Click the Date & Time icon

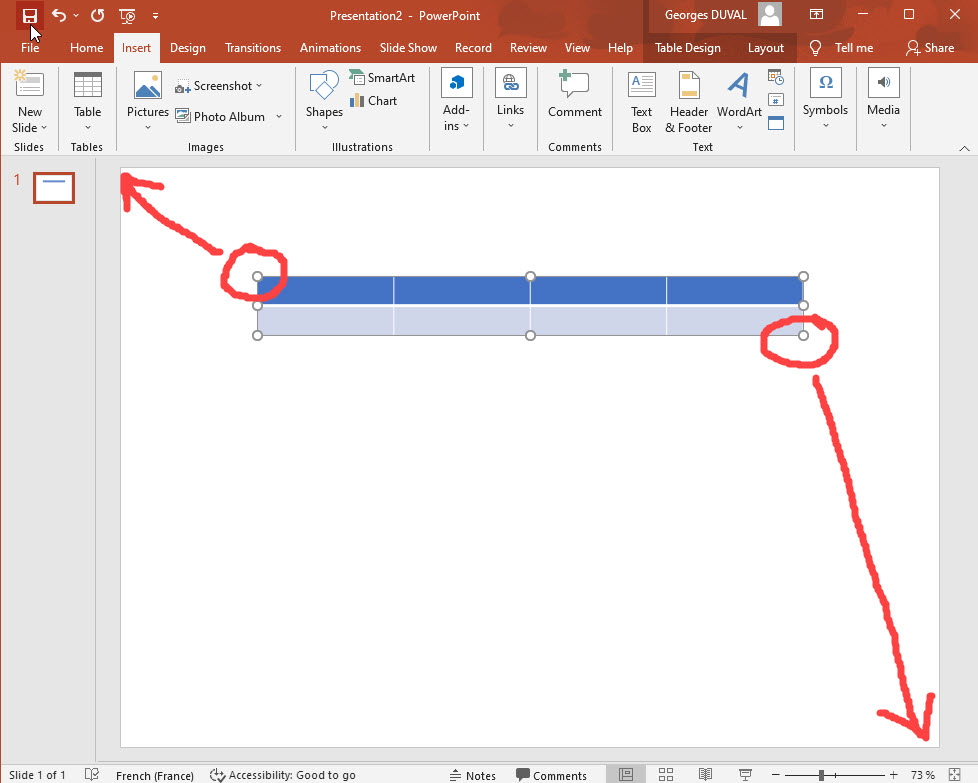(x=776, y=77)
